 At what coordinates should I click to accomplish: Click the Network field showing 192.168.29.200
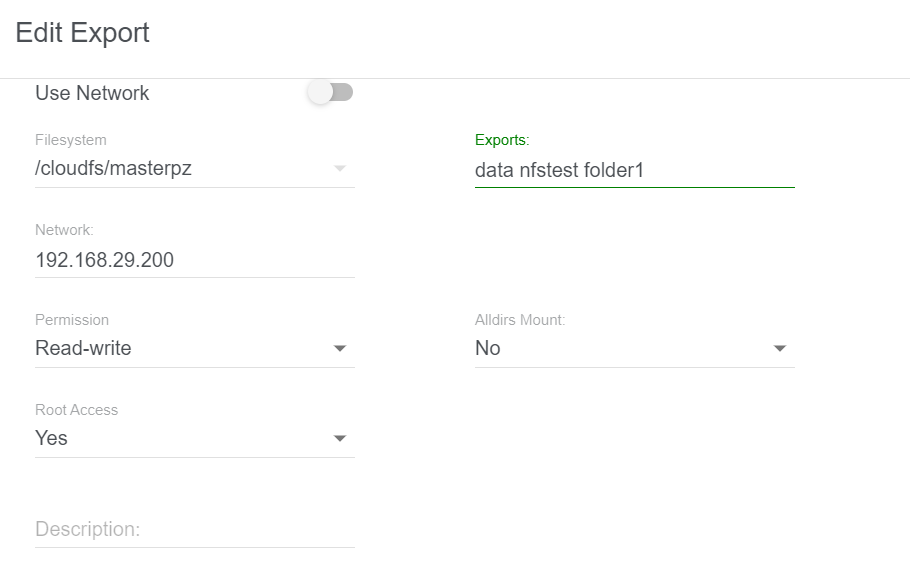194,259
